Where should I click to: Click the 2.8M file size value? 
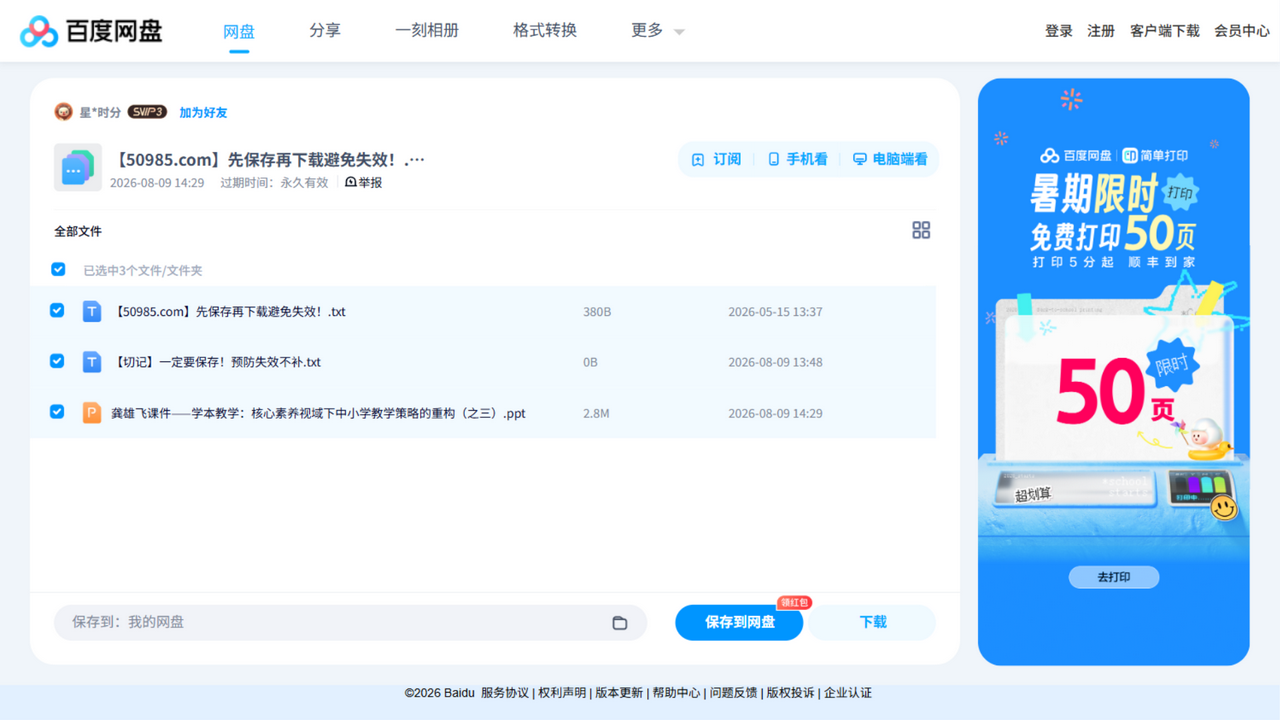[596, 413]
